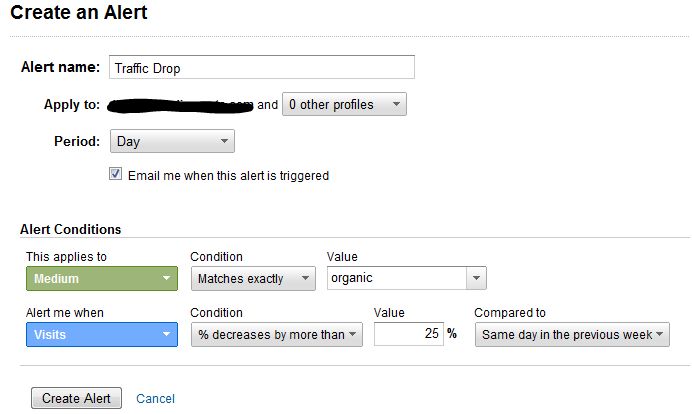Open the blue Visits metric dropdown

(x=101, y=335)
